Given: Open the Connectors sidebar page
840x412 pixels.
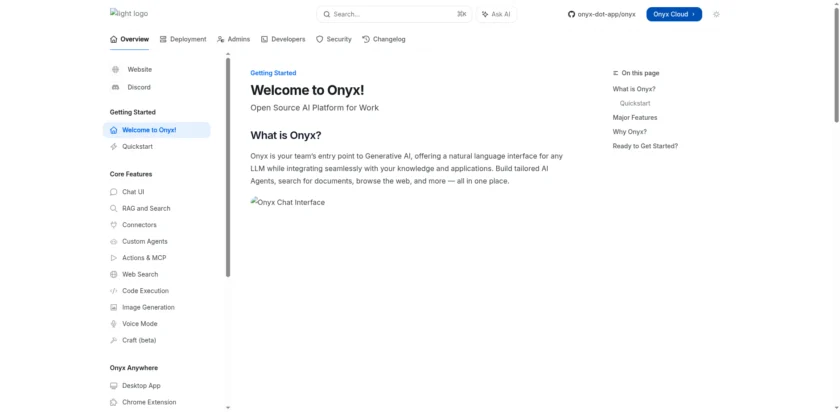Looking at the screenshot, I should click(156, 225).
